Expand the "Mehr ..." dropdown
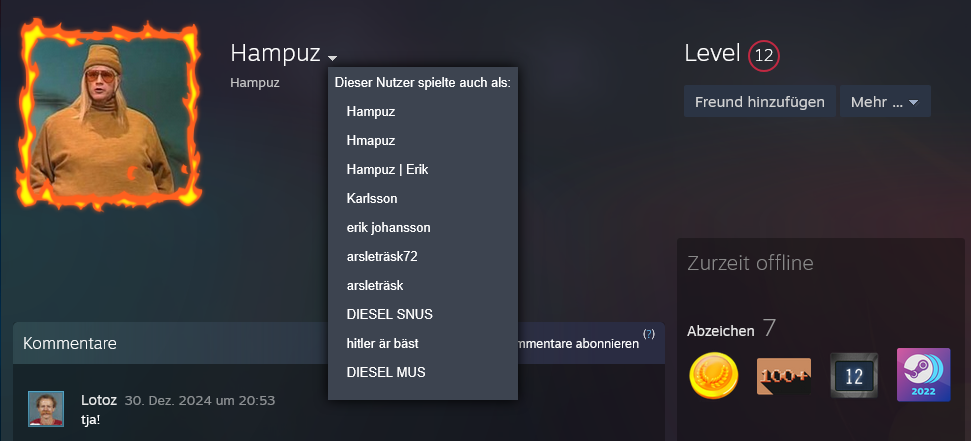The width and height of the screenshot is (971, 441). (885, 102)
